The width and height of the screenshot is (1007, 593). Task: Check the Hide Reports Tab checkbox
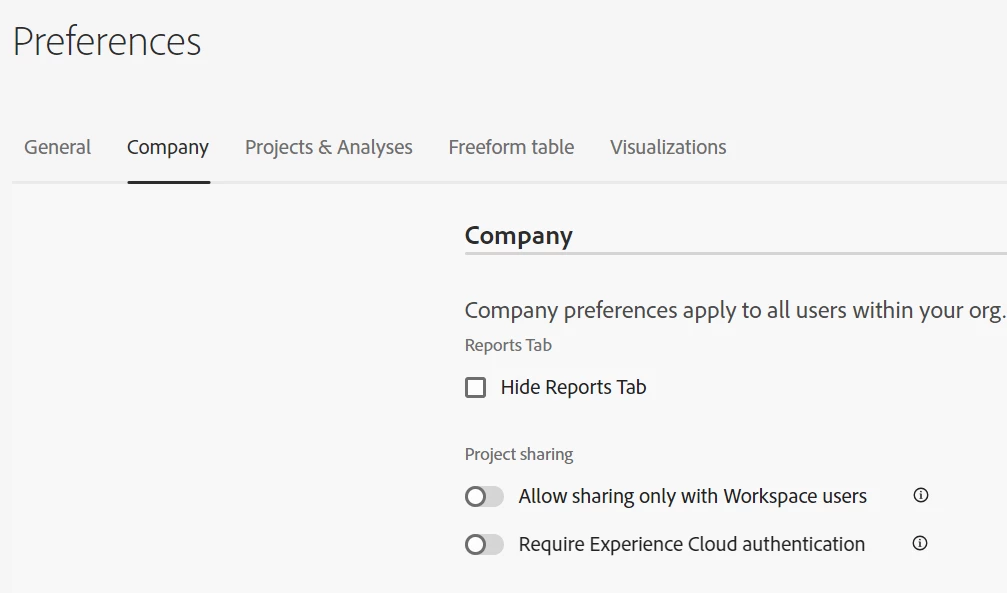click(x=476, y=387)
